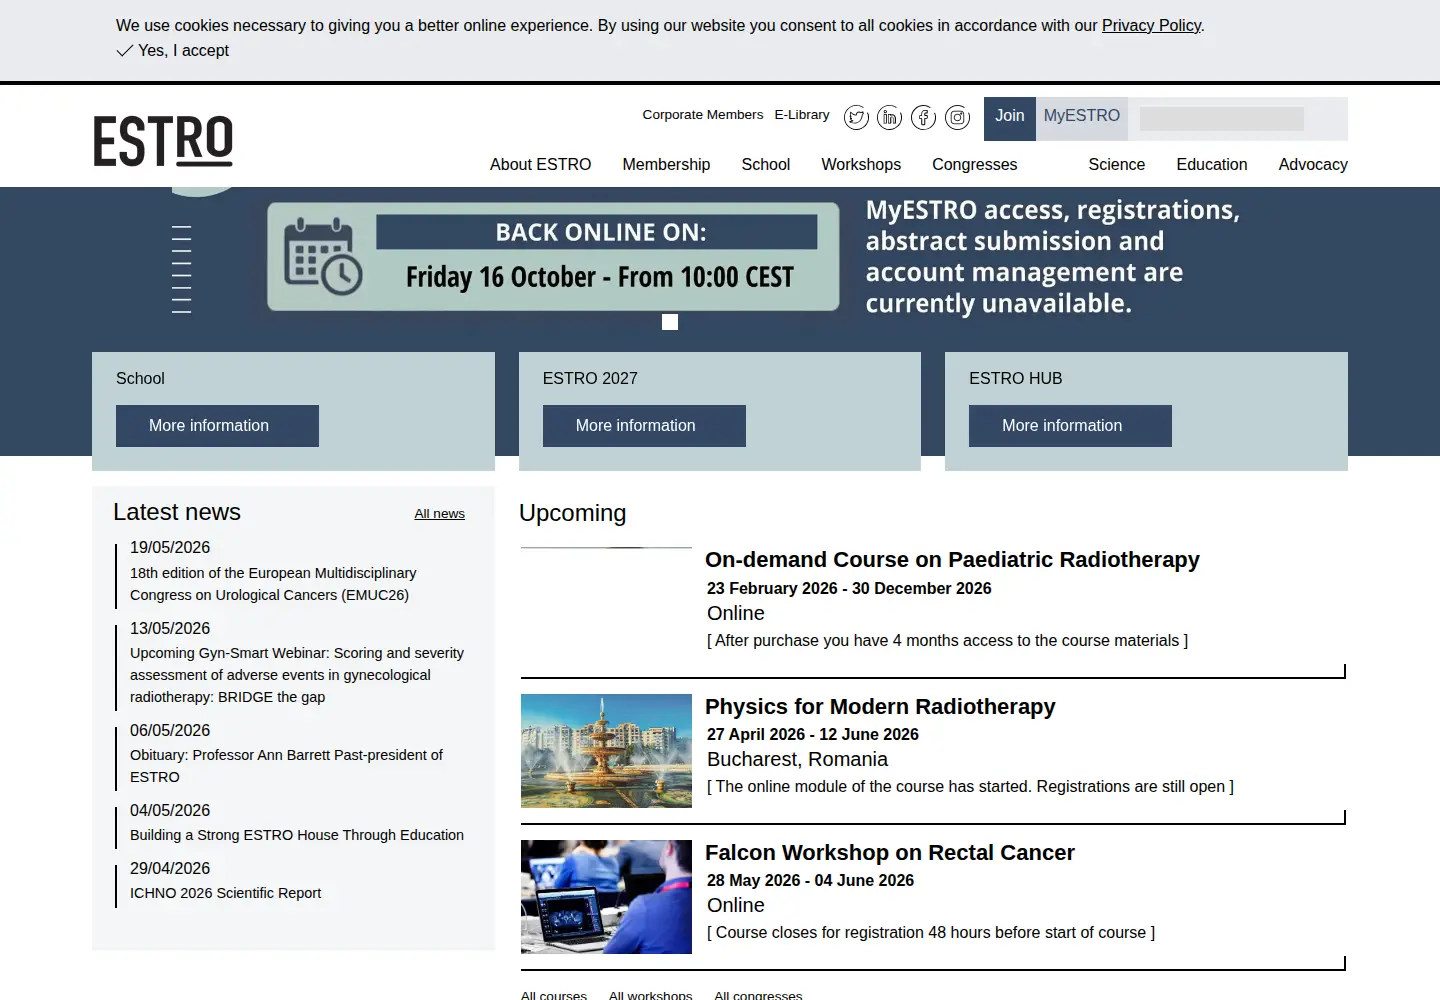Open ESTRO Instagram profile icon
Image resolution: width=1440 pixels, height=1000 pixels.
[958, 118]
